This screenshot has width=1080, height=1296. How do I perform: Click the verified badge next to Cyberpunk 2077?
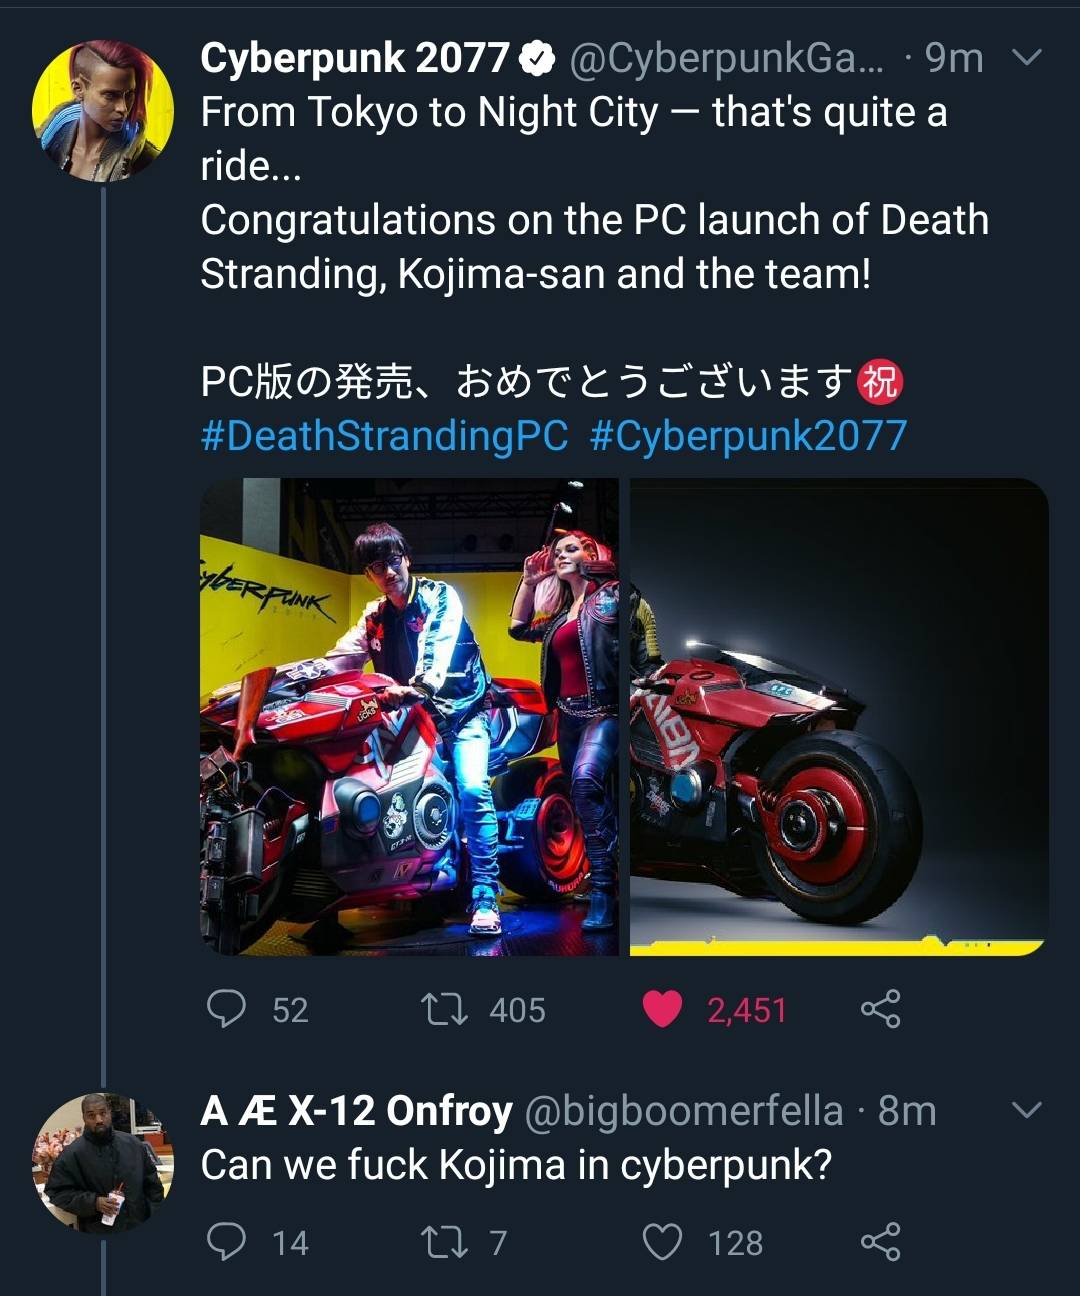(538, 59)
